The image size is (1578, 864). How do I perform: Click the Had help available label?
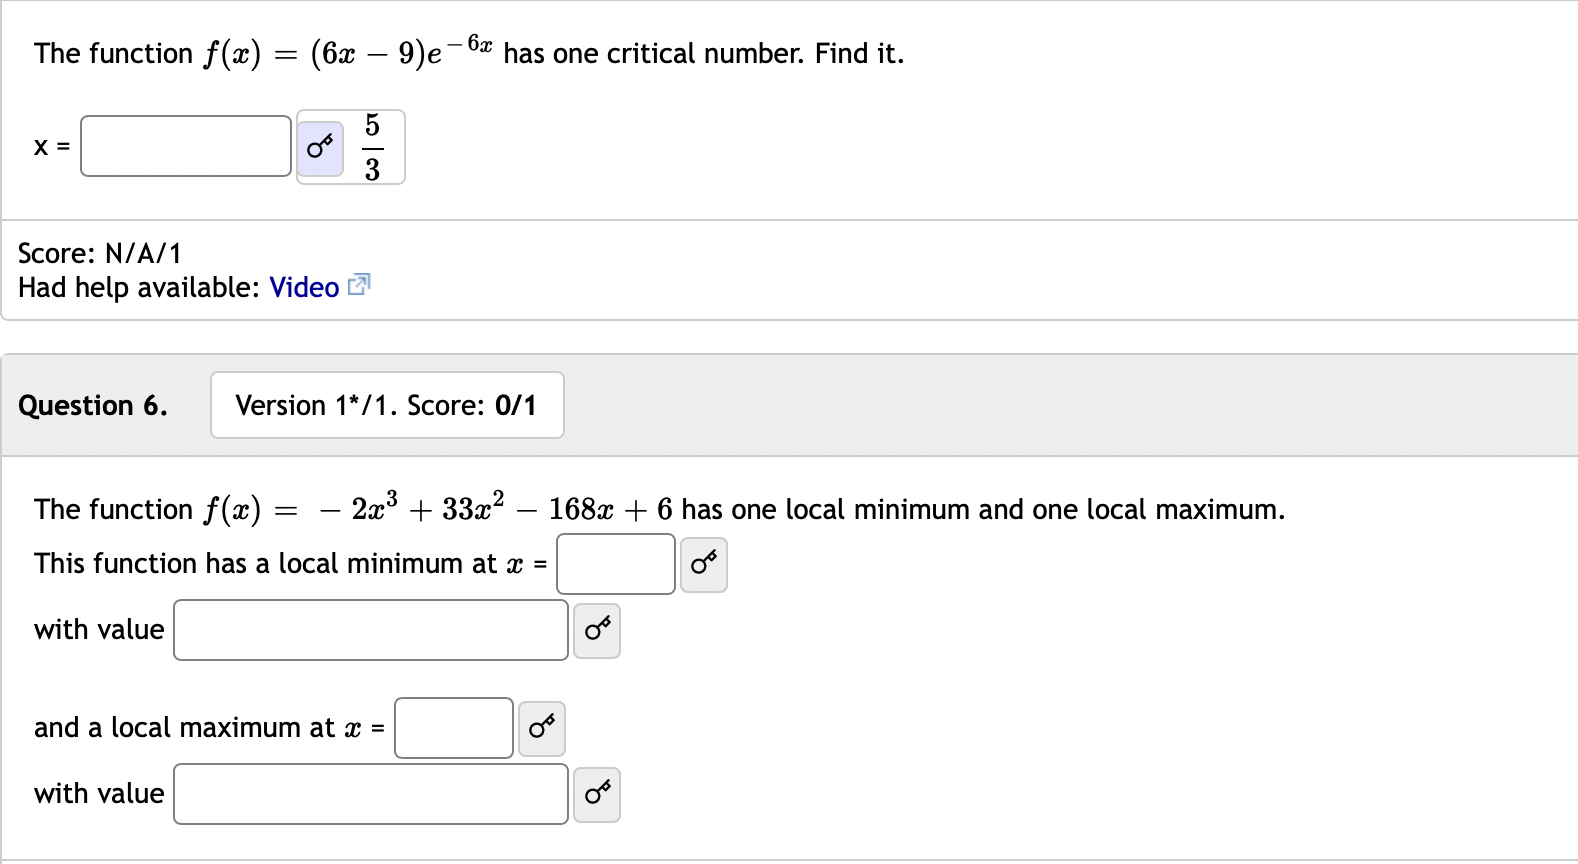(x=135, y=287)
